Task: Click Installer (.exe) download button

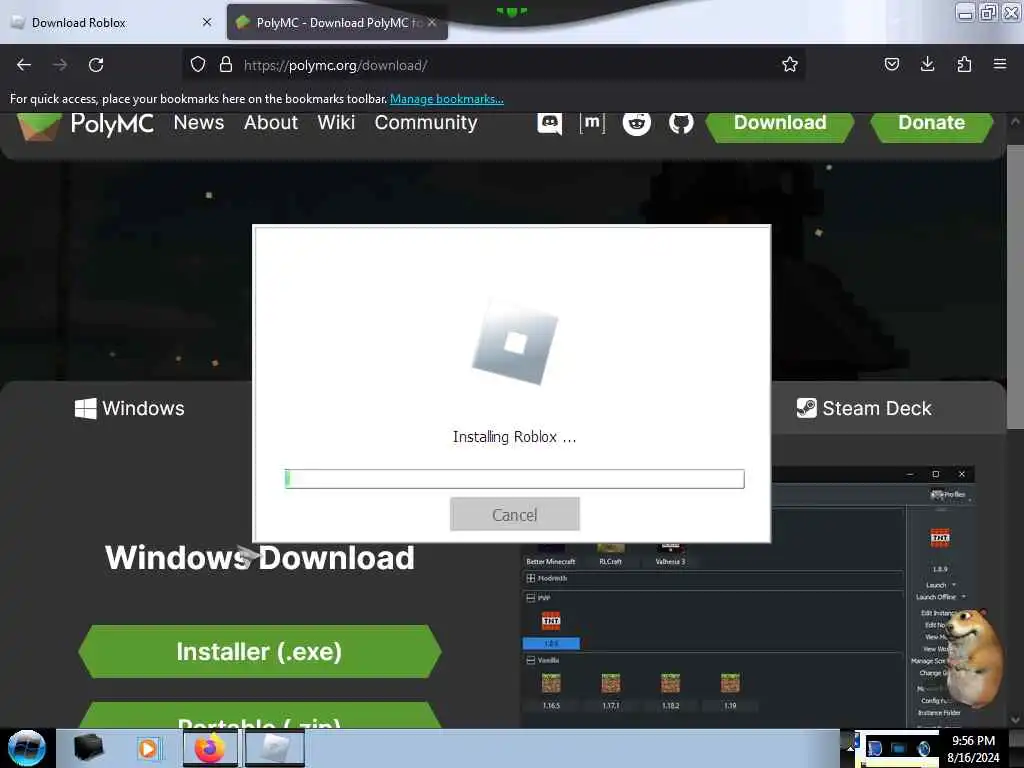Action: tap(259, 652)
